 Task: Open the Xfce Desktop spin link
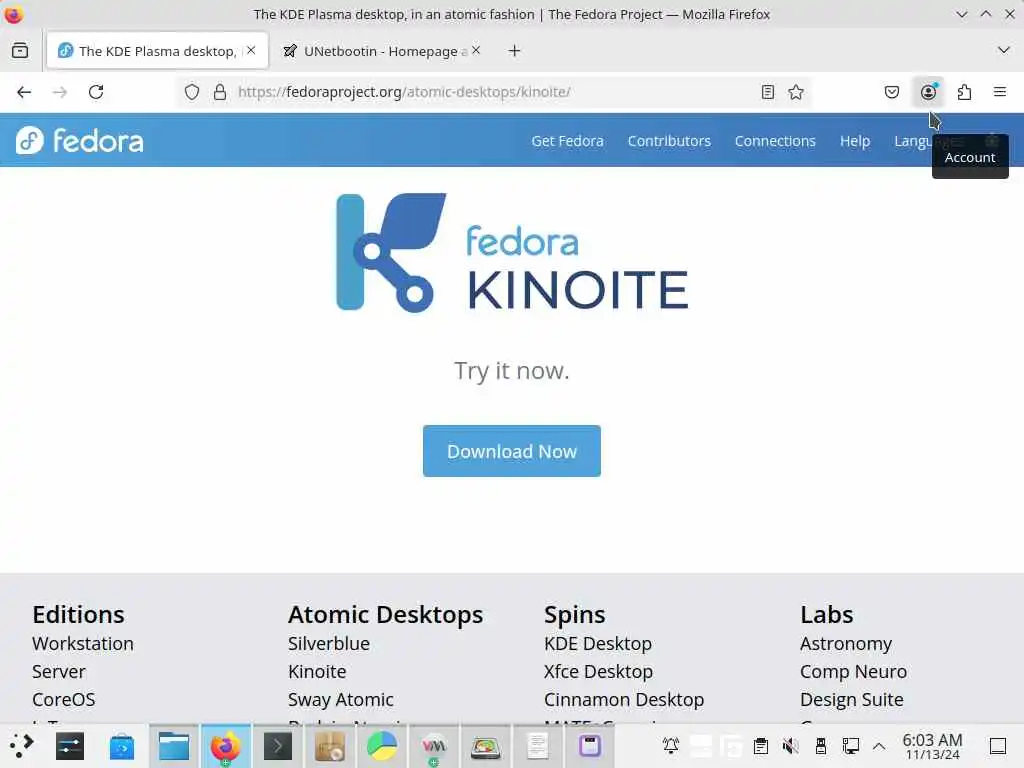(598, 672)
